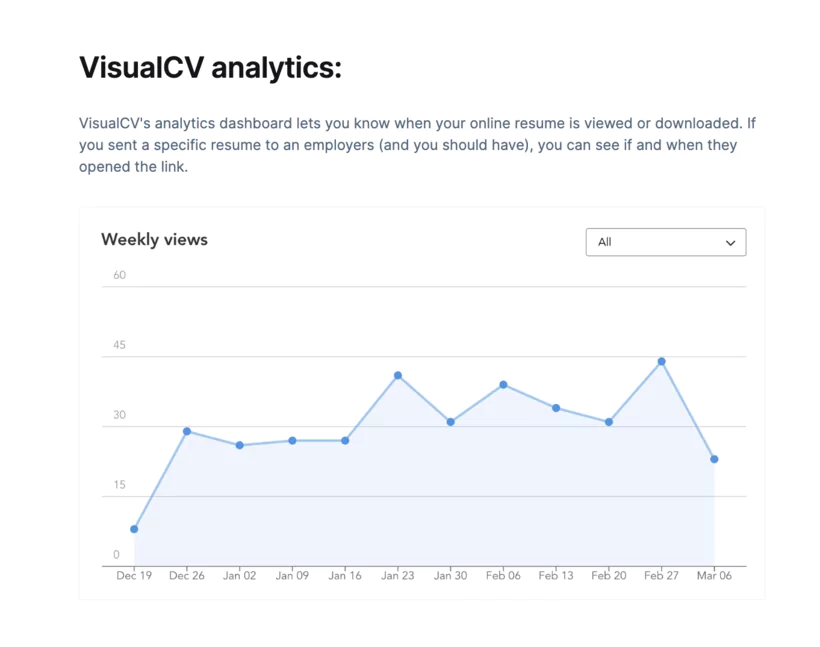Click the Mar 06 final data point
Image resolution: width=820 pixels, height=647 pixels.
(714, 459)
